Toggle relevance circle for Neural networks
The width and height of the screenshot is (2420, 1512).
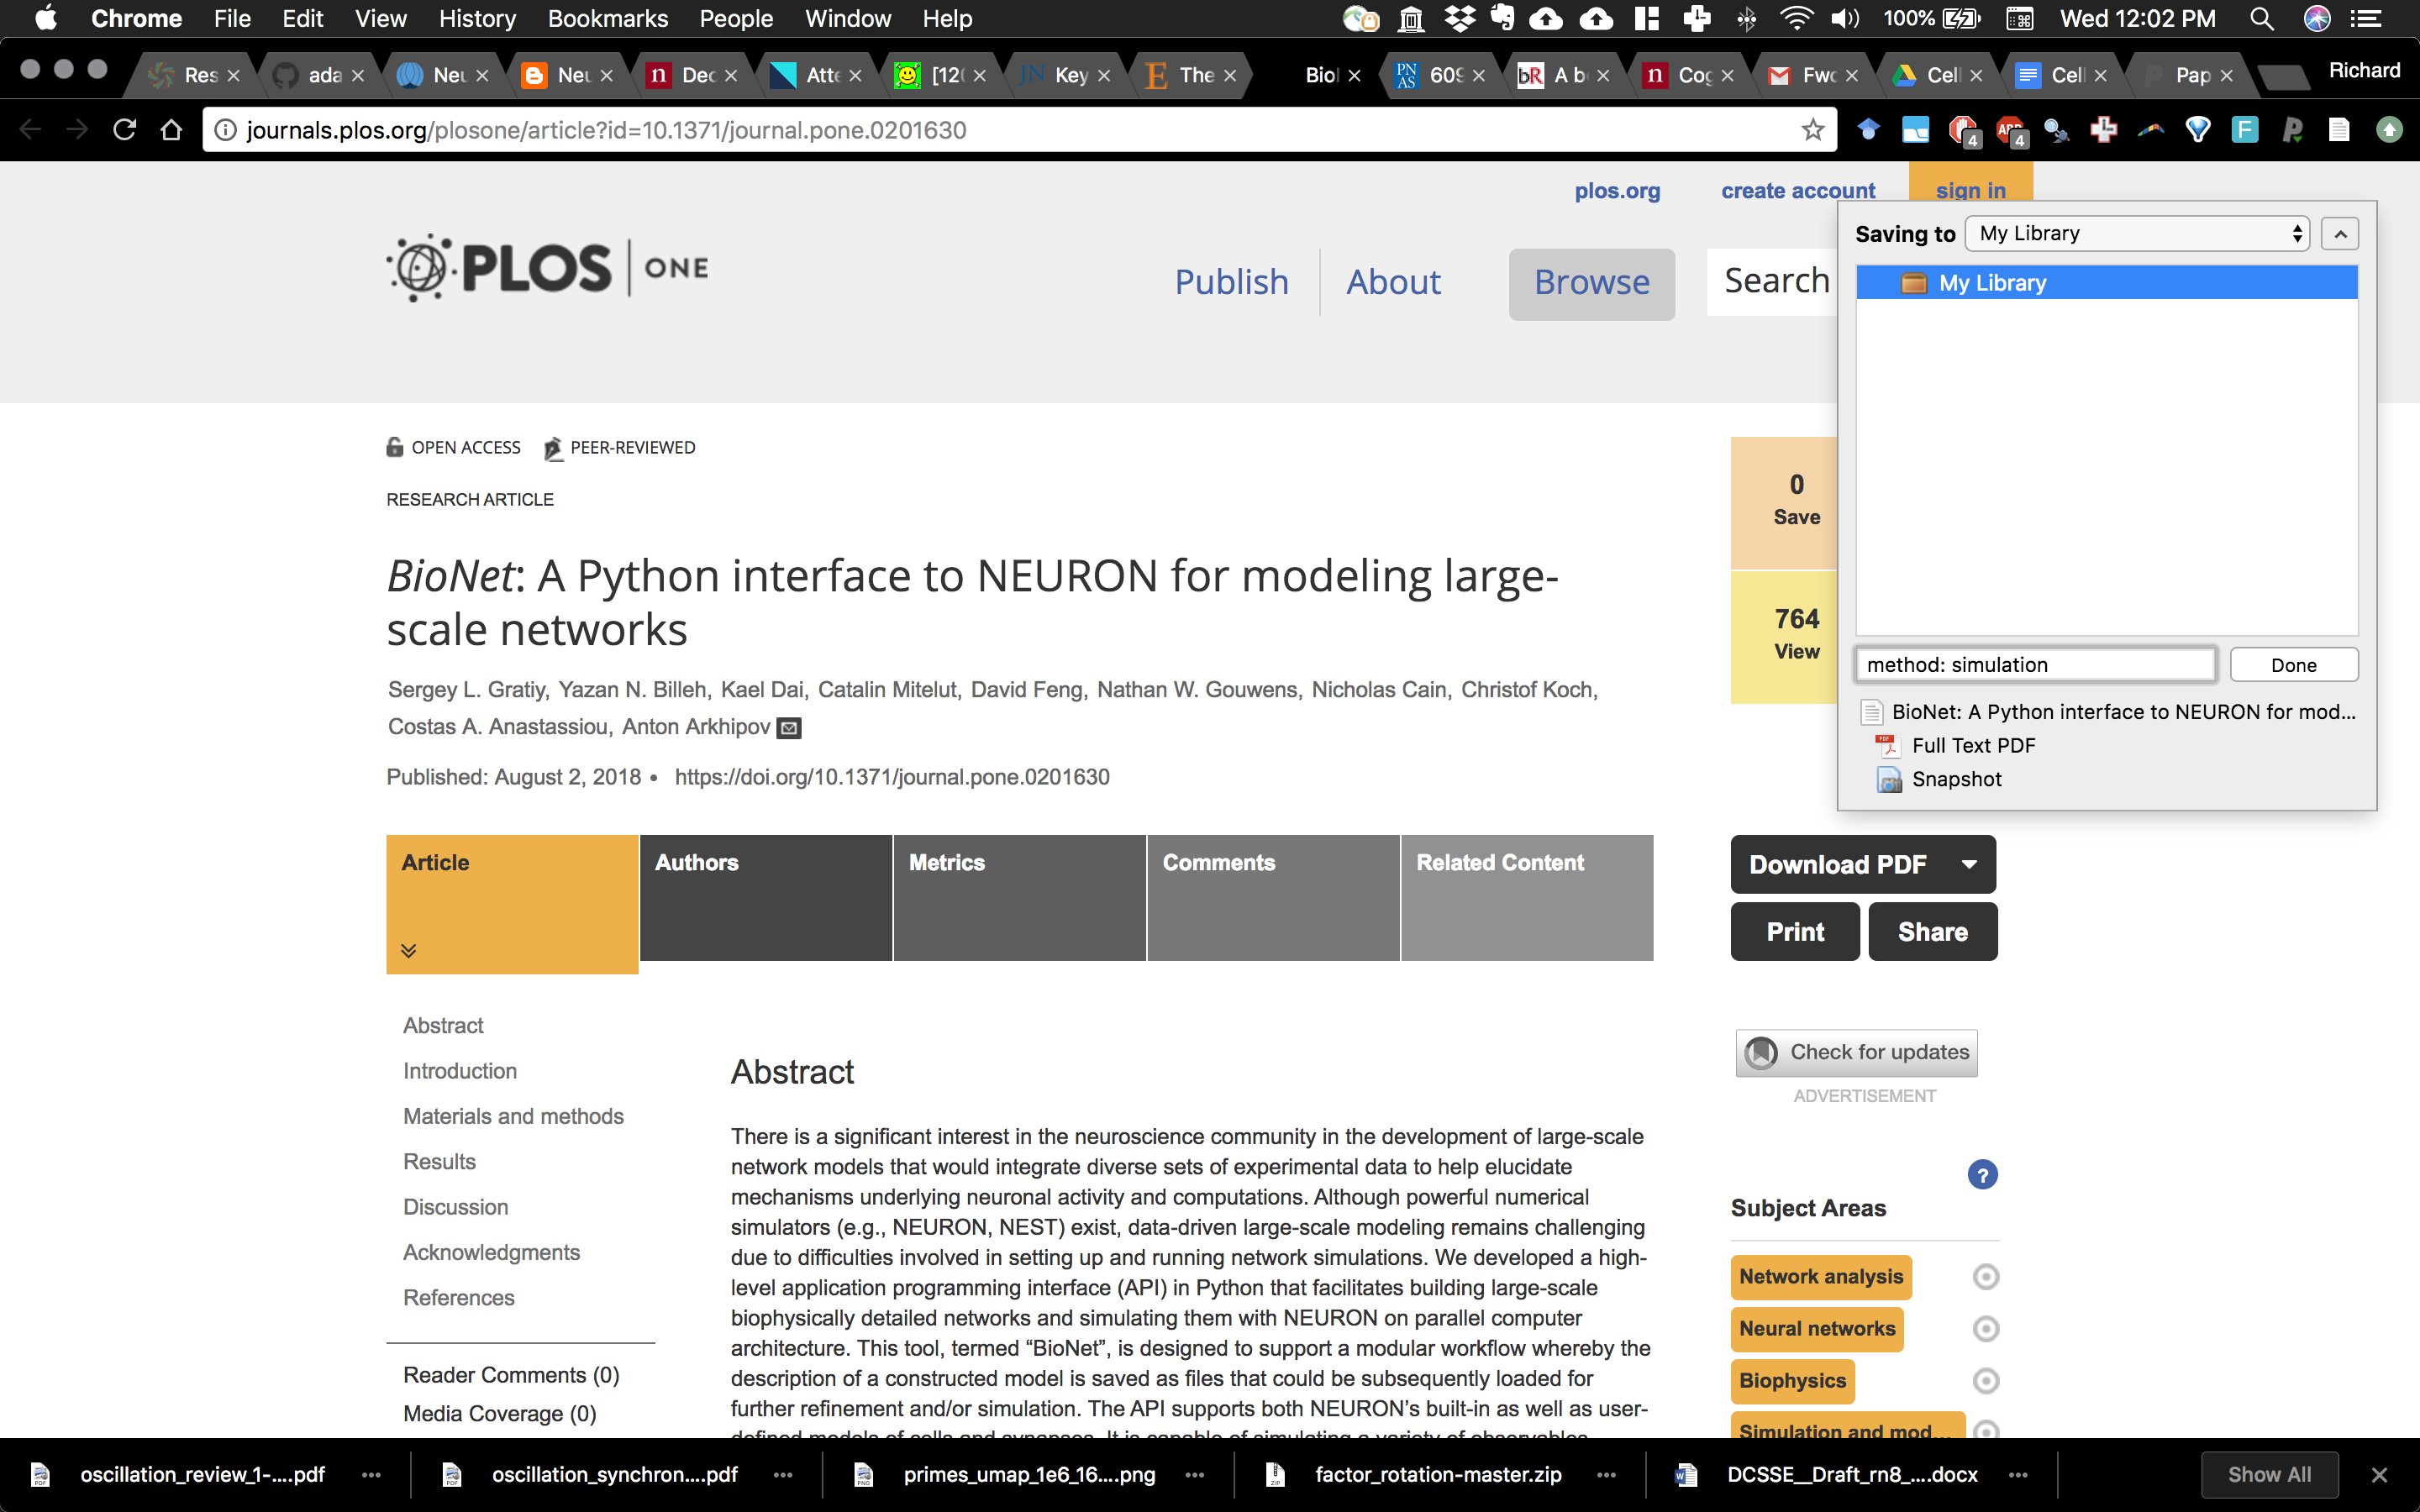pos(1986,1329)
